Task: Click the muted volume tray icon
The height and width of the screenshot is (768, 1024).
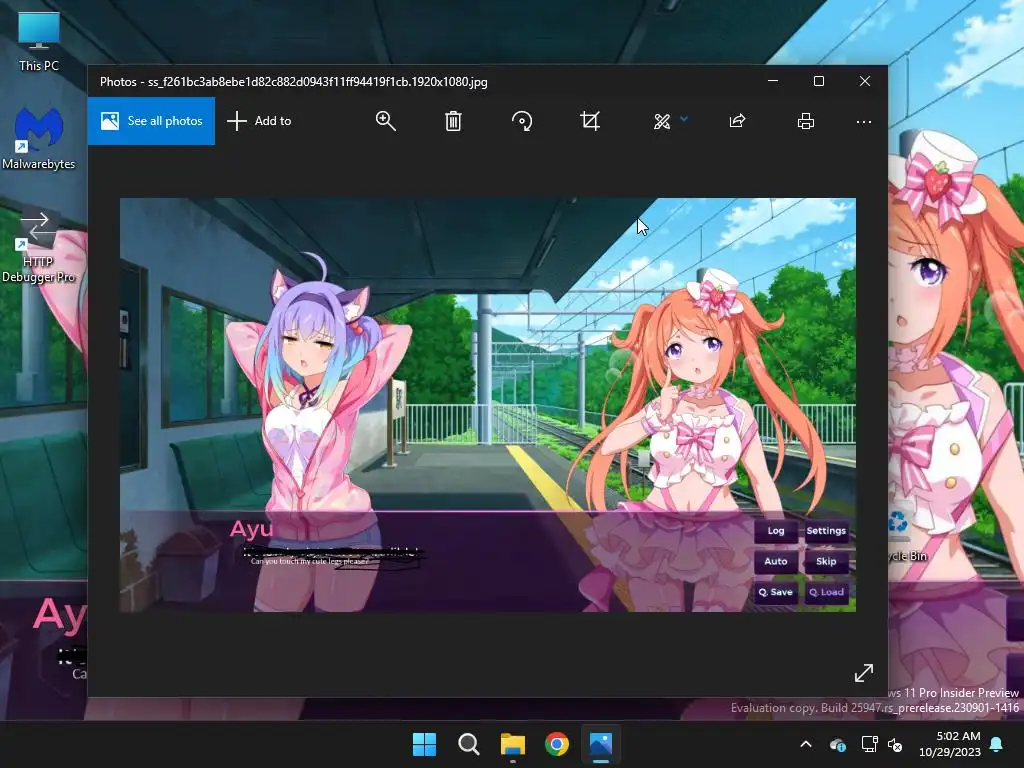Action: click(x=895, y=744)
